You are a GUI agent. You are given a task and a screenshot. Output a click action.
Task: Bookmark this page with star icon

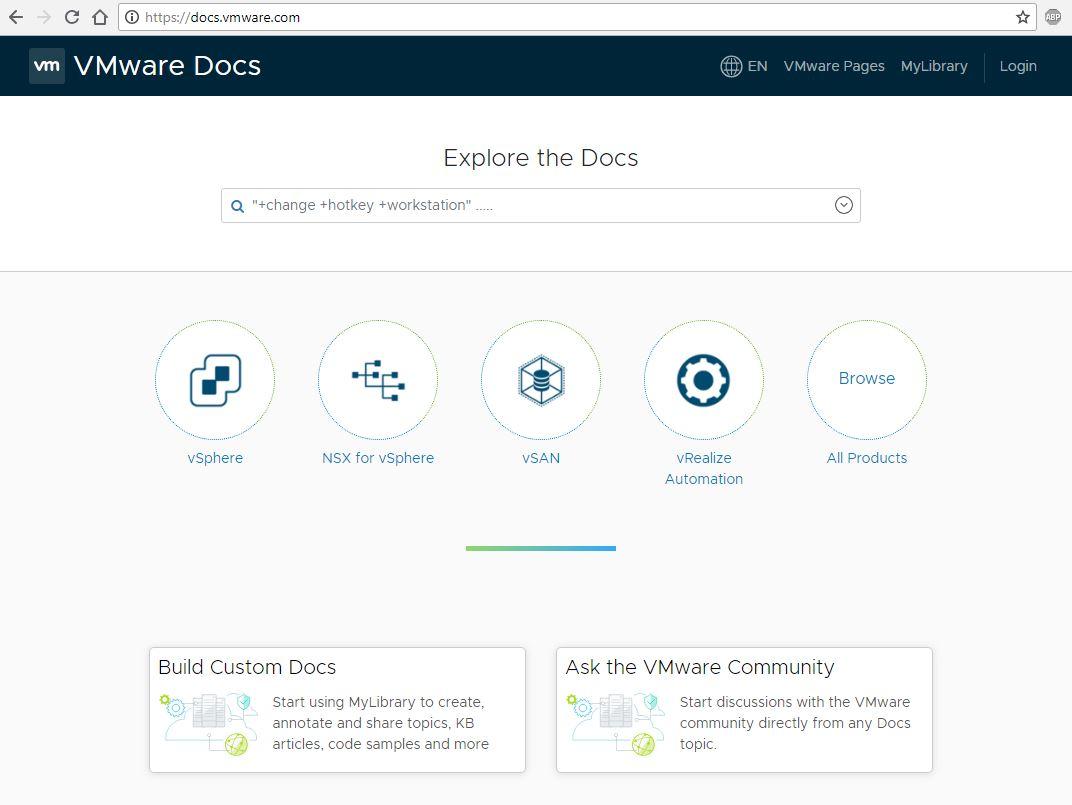tap(1022, 17)
